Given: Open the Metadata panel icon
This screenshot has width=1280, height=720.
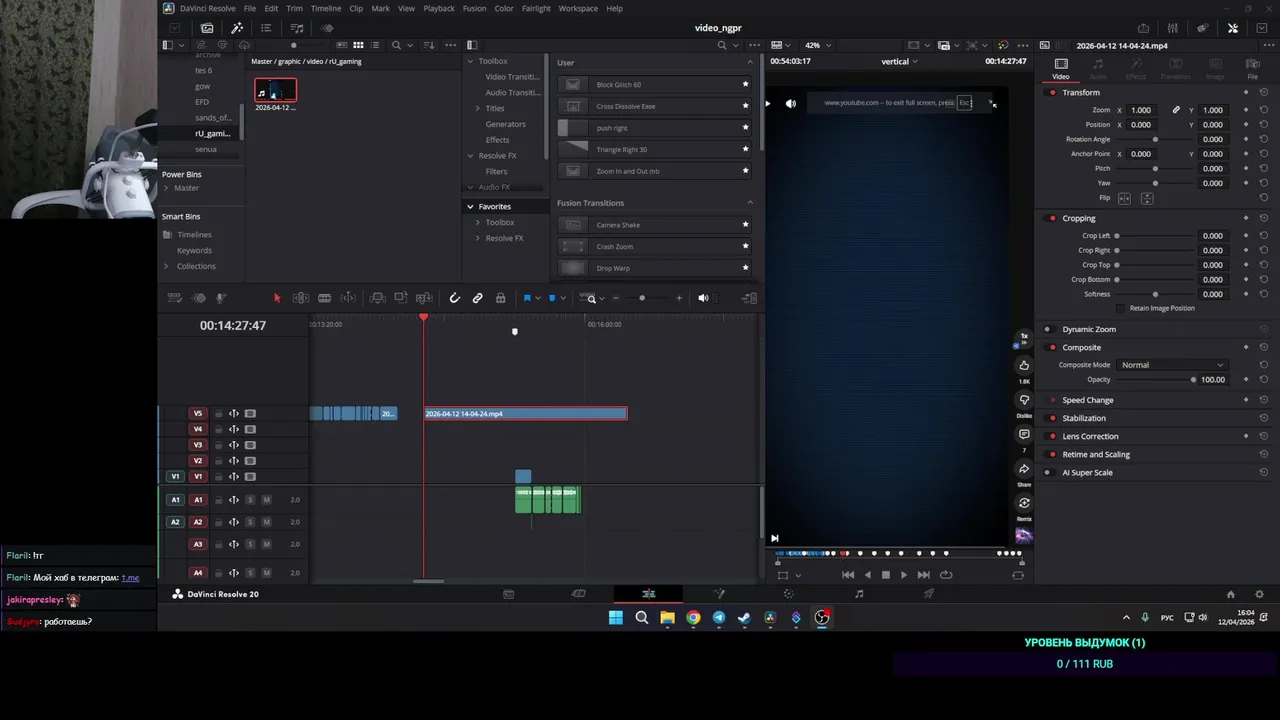Looking at the screenshot, I should [1202, 28].
